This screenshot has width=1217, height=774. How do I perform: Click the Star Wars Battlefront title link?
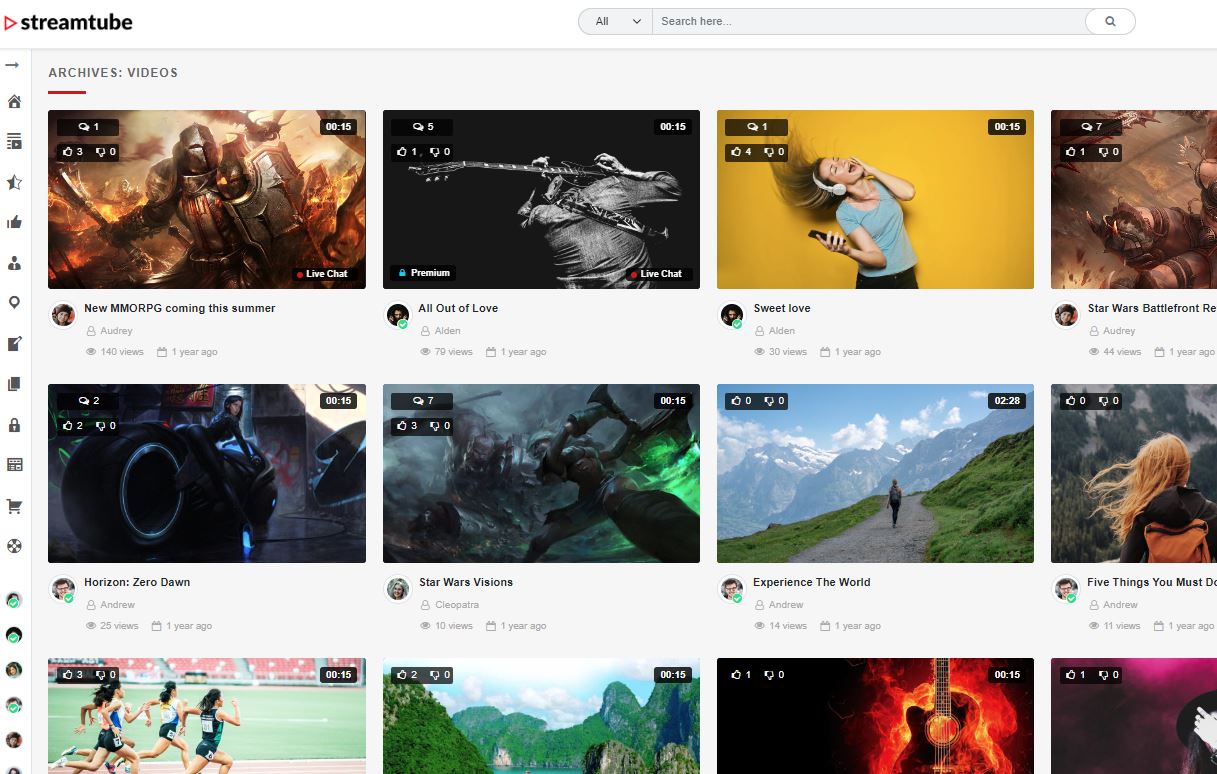[1152, 308]
